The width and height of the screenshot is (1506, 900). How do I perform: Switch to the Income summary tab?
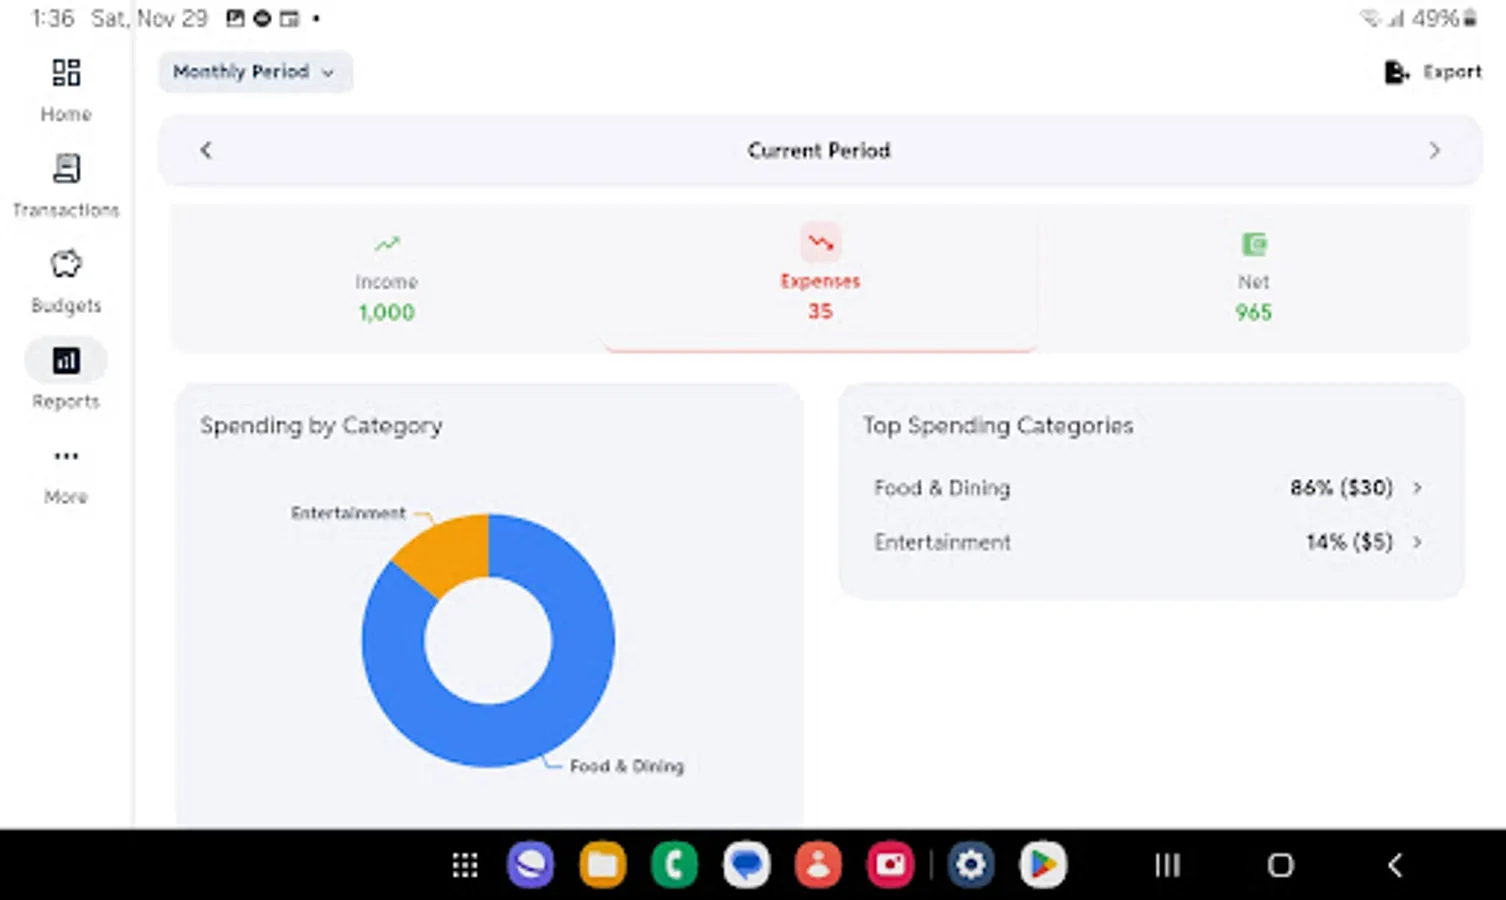pyautogui.click(x=386, y=280)
